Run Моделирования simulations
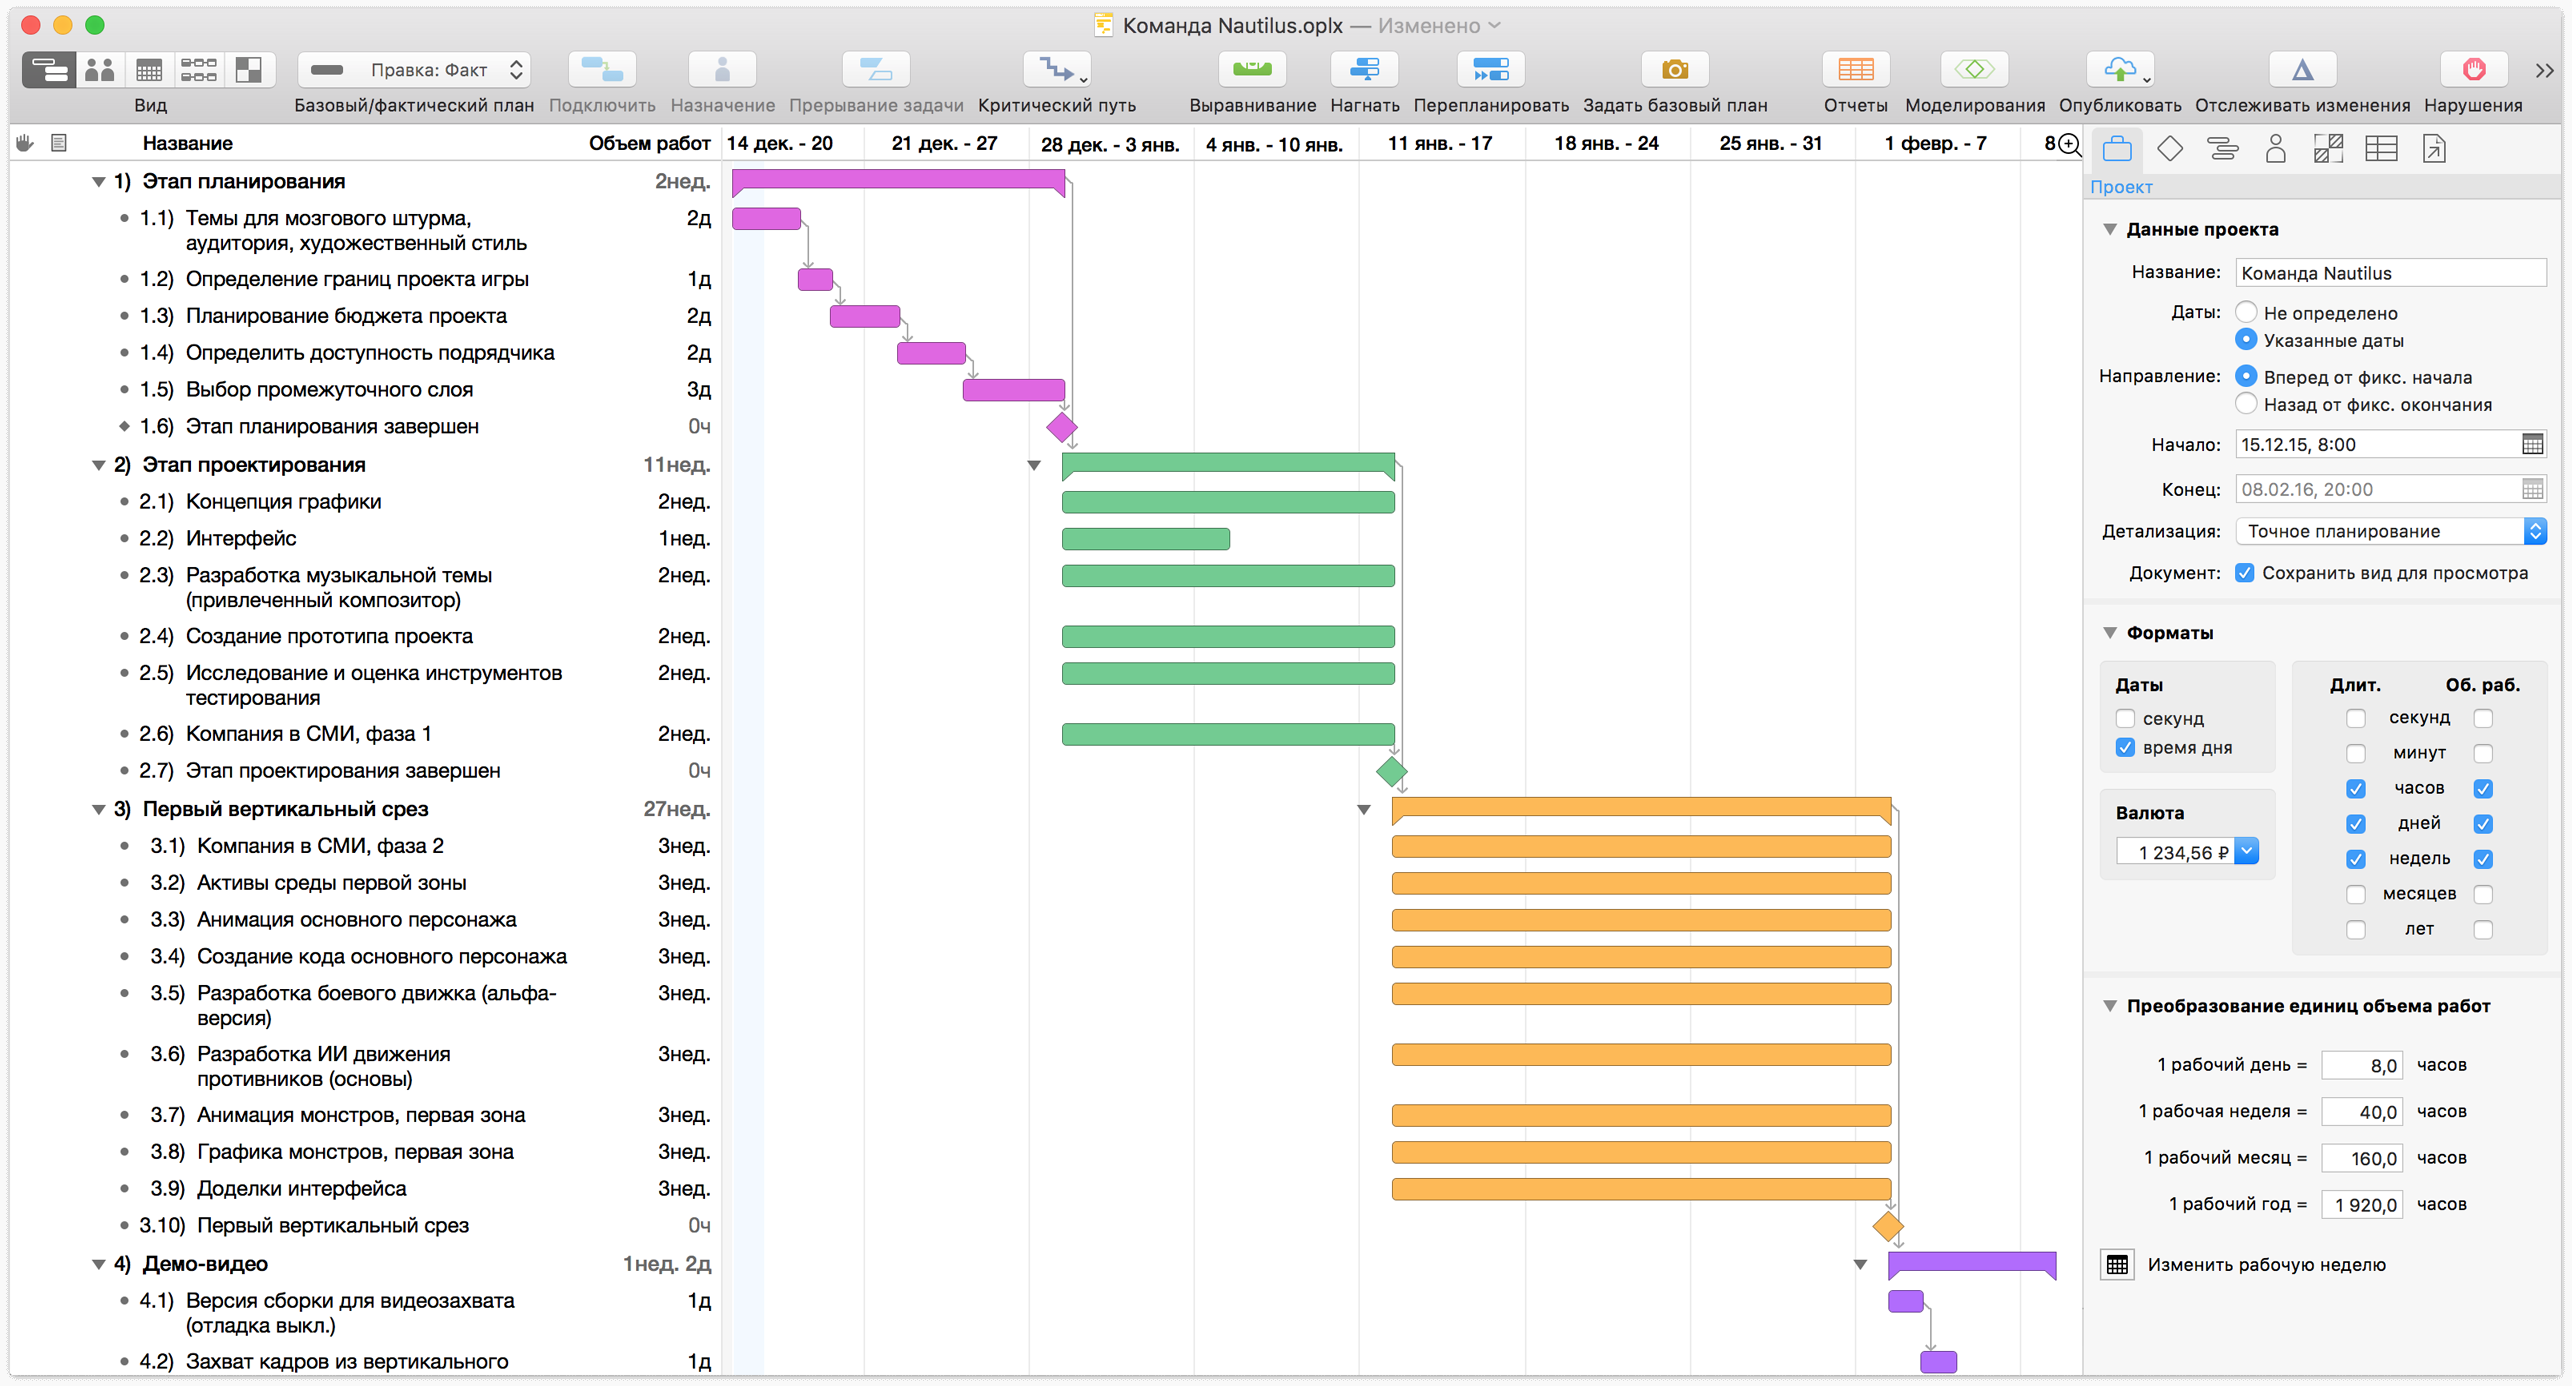Image resolution: width=2572 pixels, height=1386 pixels. coord(1975,70)
